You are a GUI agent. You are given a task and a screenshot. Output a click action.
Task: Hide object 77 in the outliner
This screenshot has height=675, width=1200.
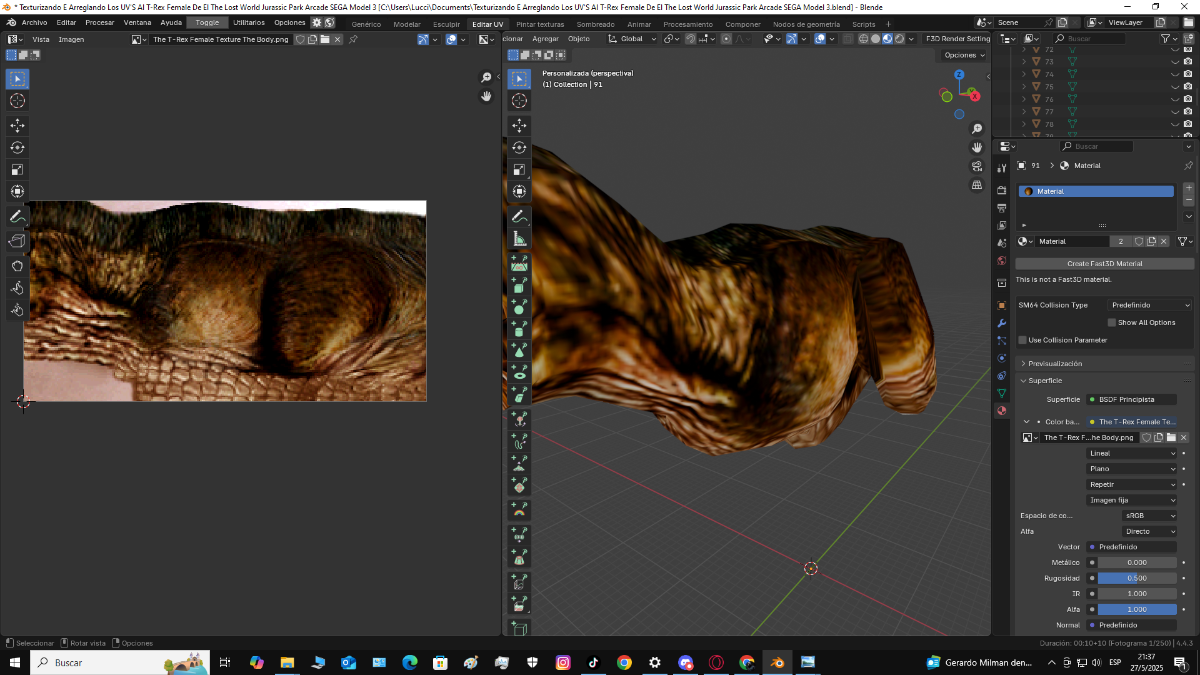click(x=1174, y=111)
